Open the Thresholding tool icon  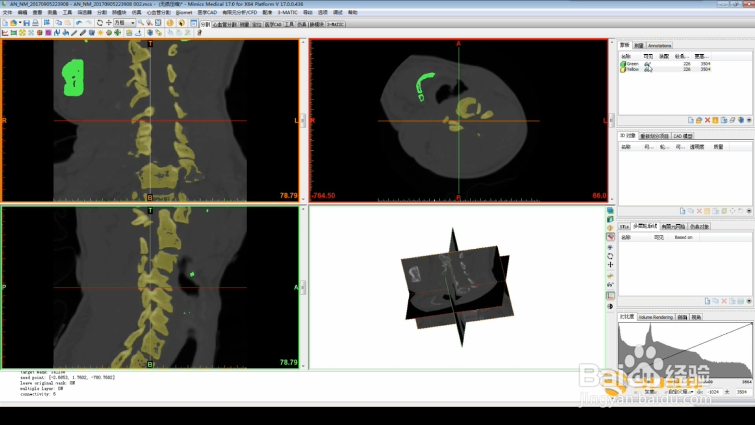pos(5,33)
